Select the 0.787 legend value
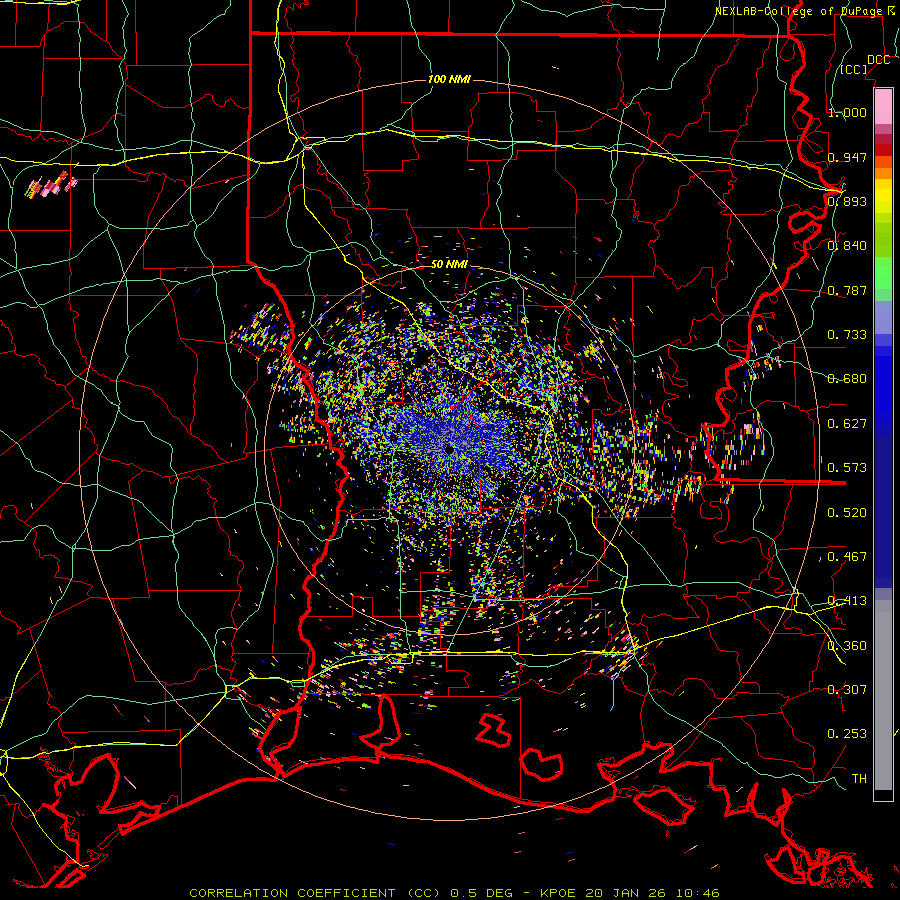 (847, 290)
